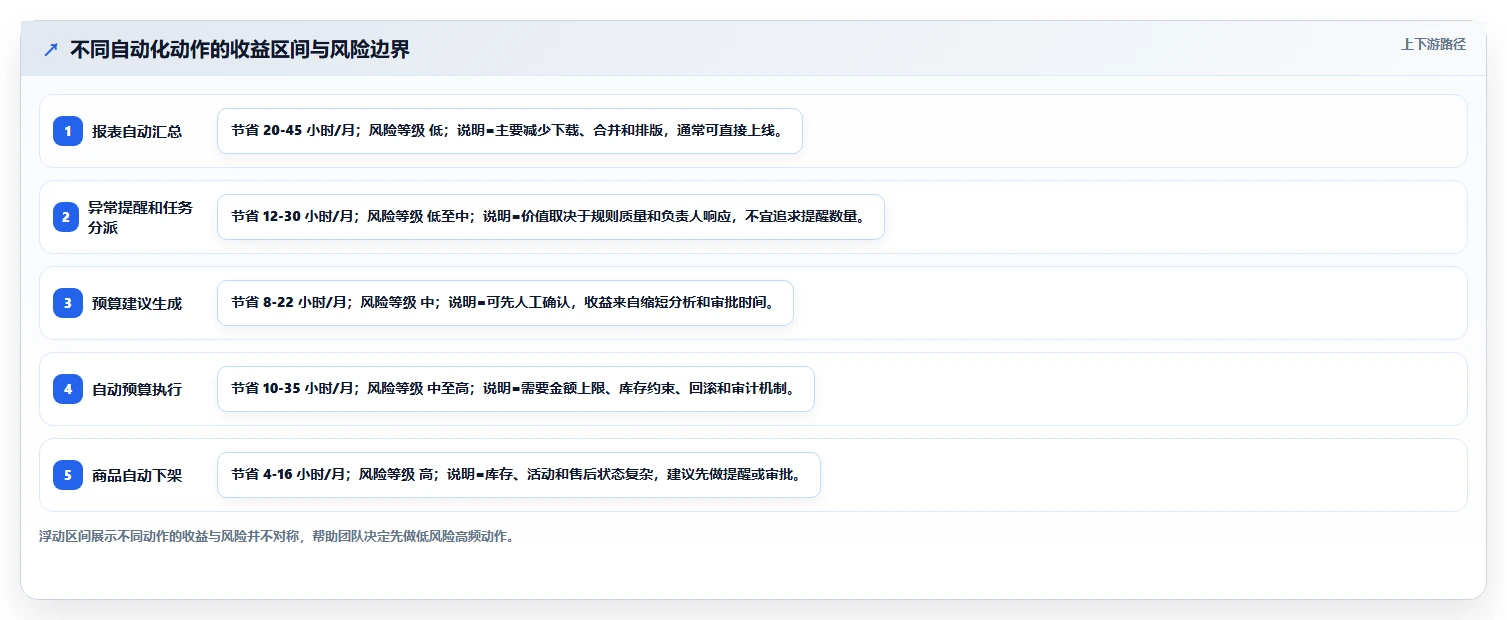This screenshot has width=1507, height=620.
Task: Open the 上下游路径 link in the header
Action: (x=1433, y=44)
